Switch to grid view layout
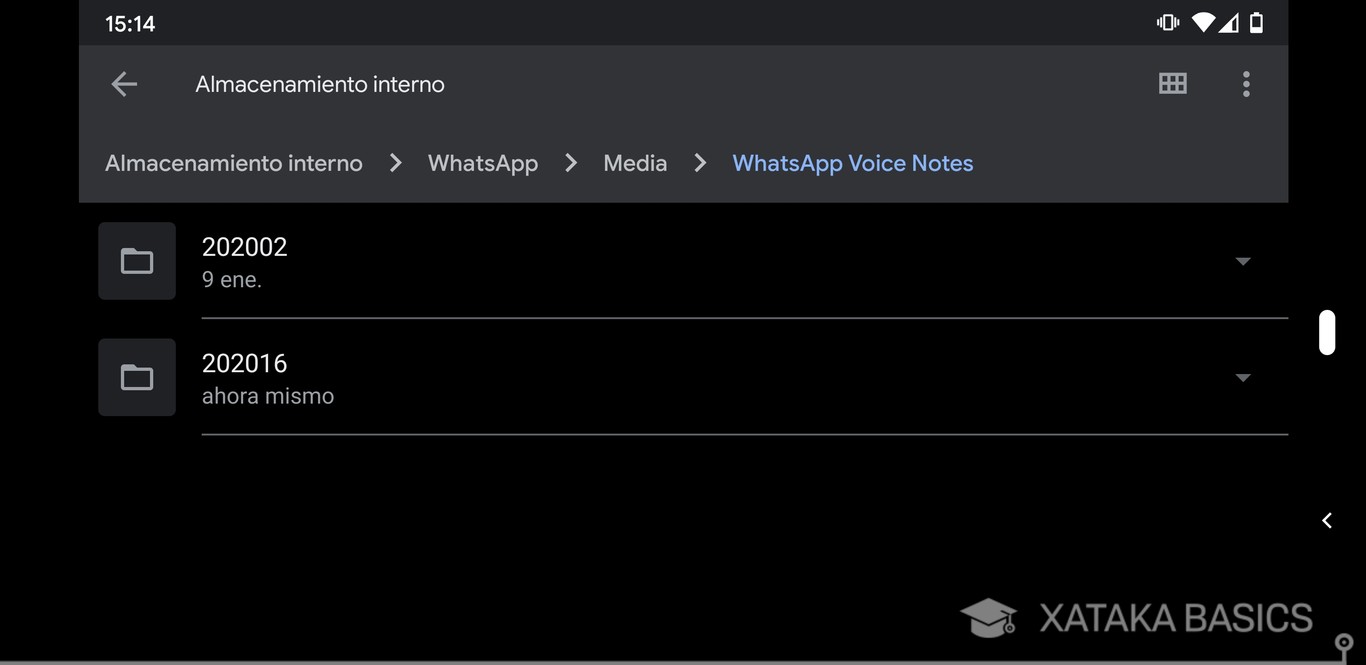This screenshot has width=1366, height=665. tap(1172, 83)
